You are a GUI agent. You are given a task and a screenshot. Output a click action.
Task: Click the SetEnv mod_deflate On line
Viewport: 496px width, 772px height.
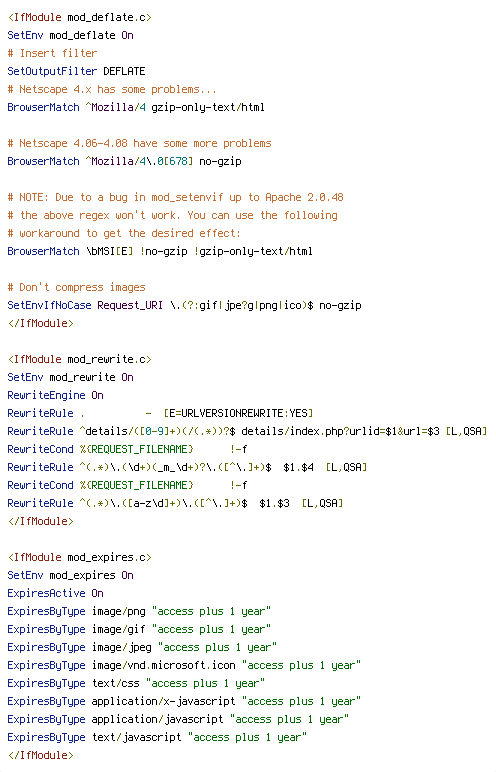[70, 35]
